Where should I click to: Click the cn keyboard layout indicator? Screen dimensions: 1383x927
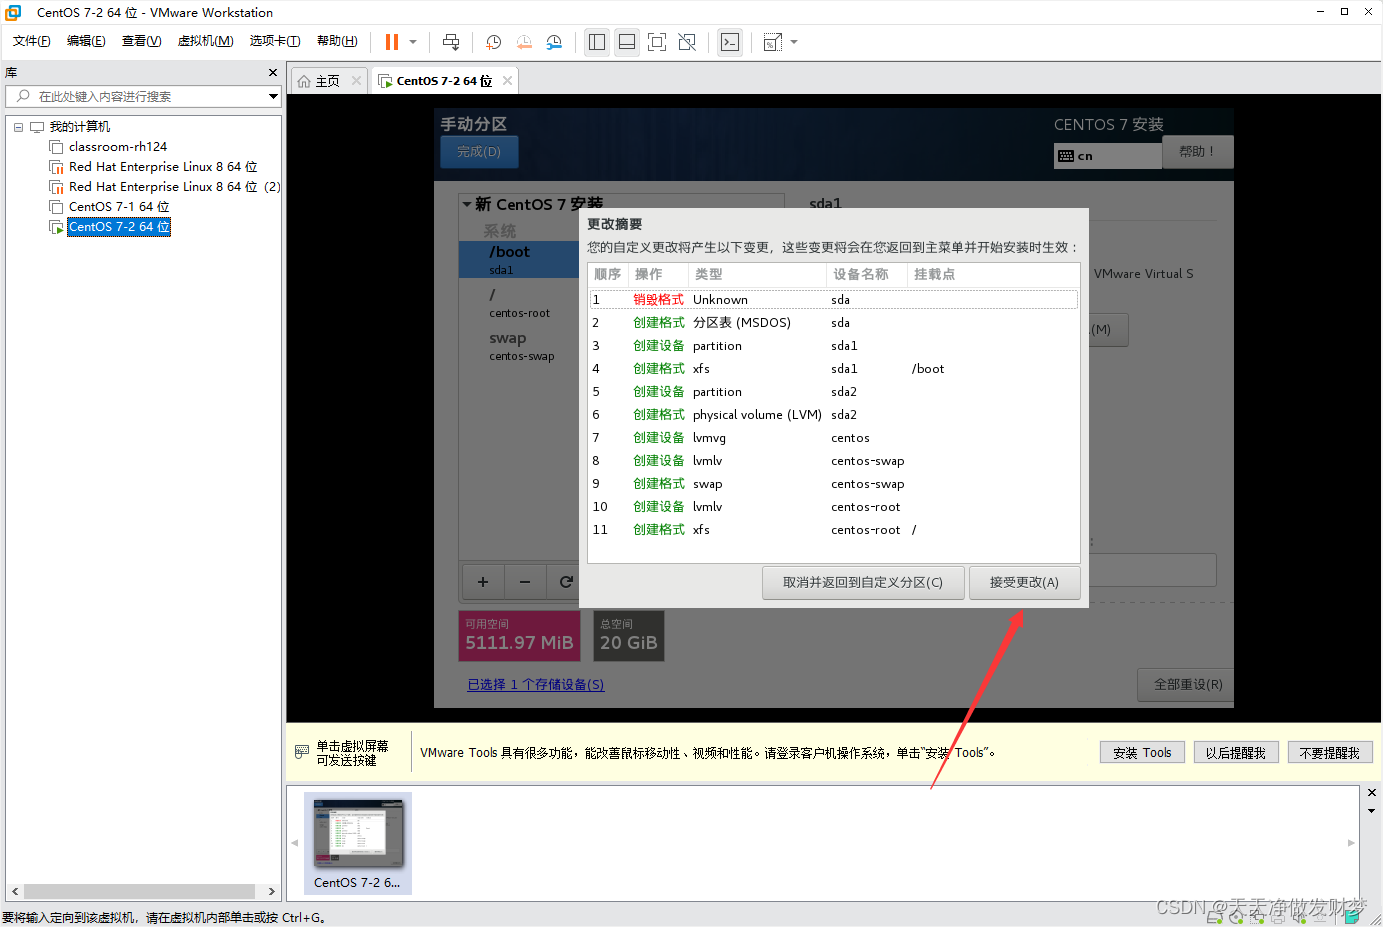(x=1107, y=156)
